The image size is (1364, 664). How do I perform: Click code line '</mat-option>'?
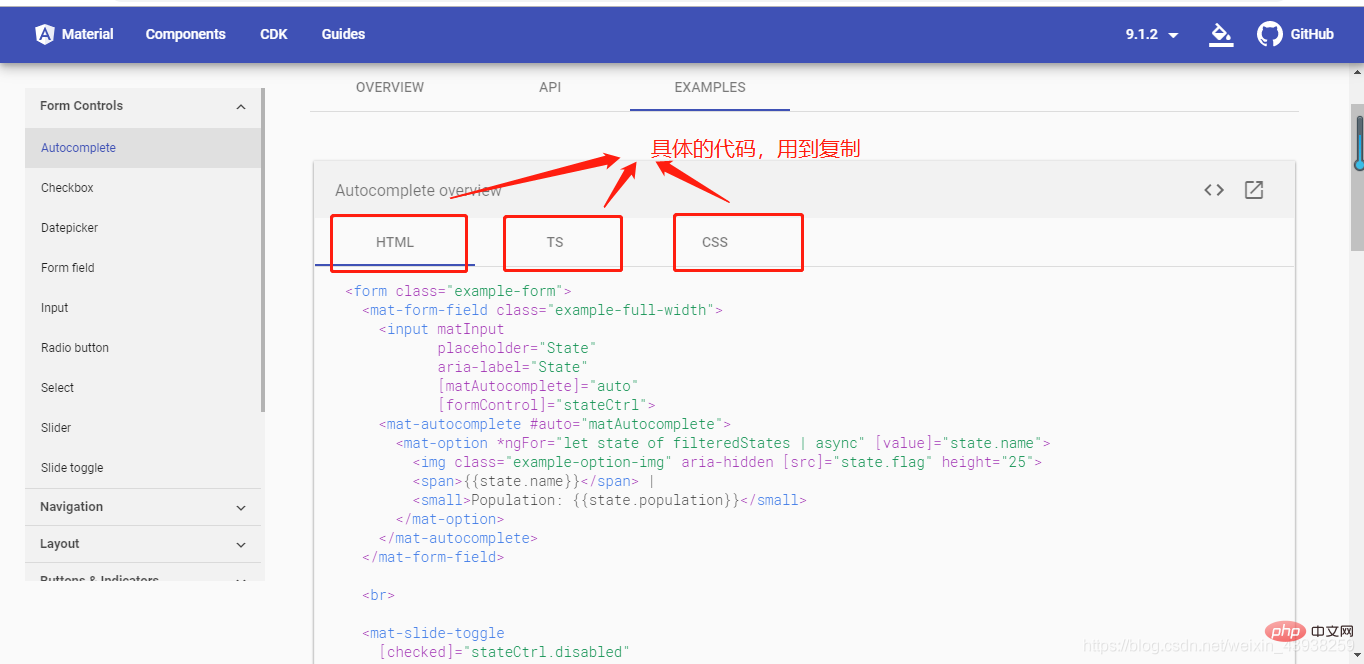point(450,519)
